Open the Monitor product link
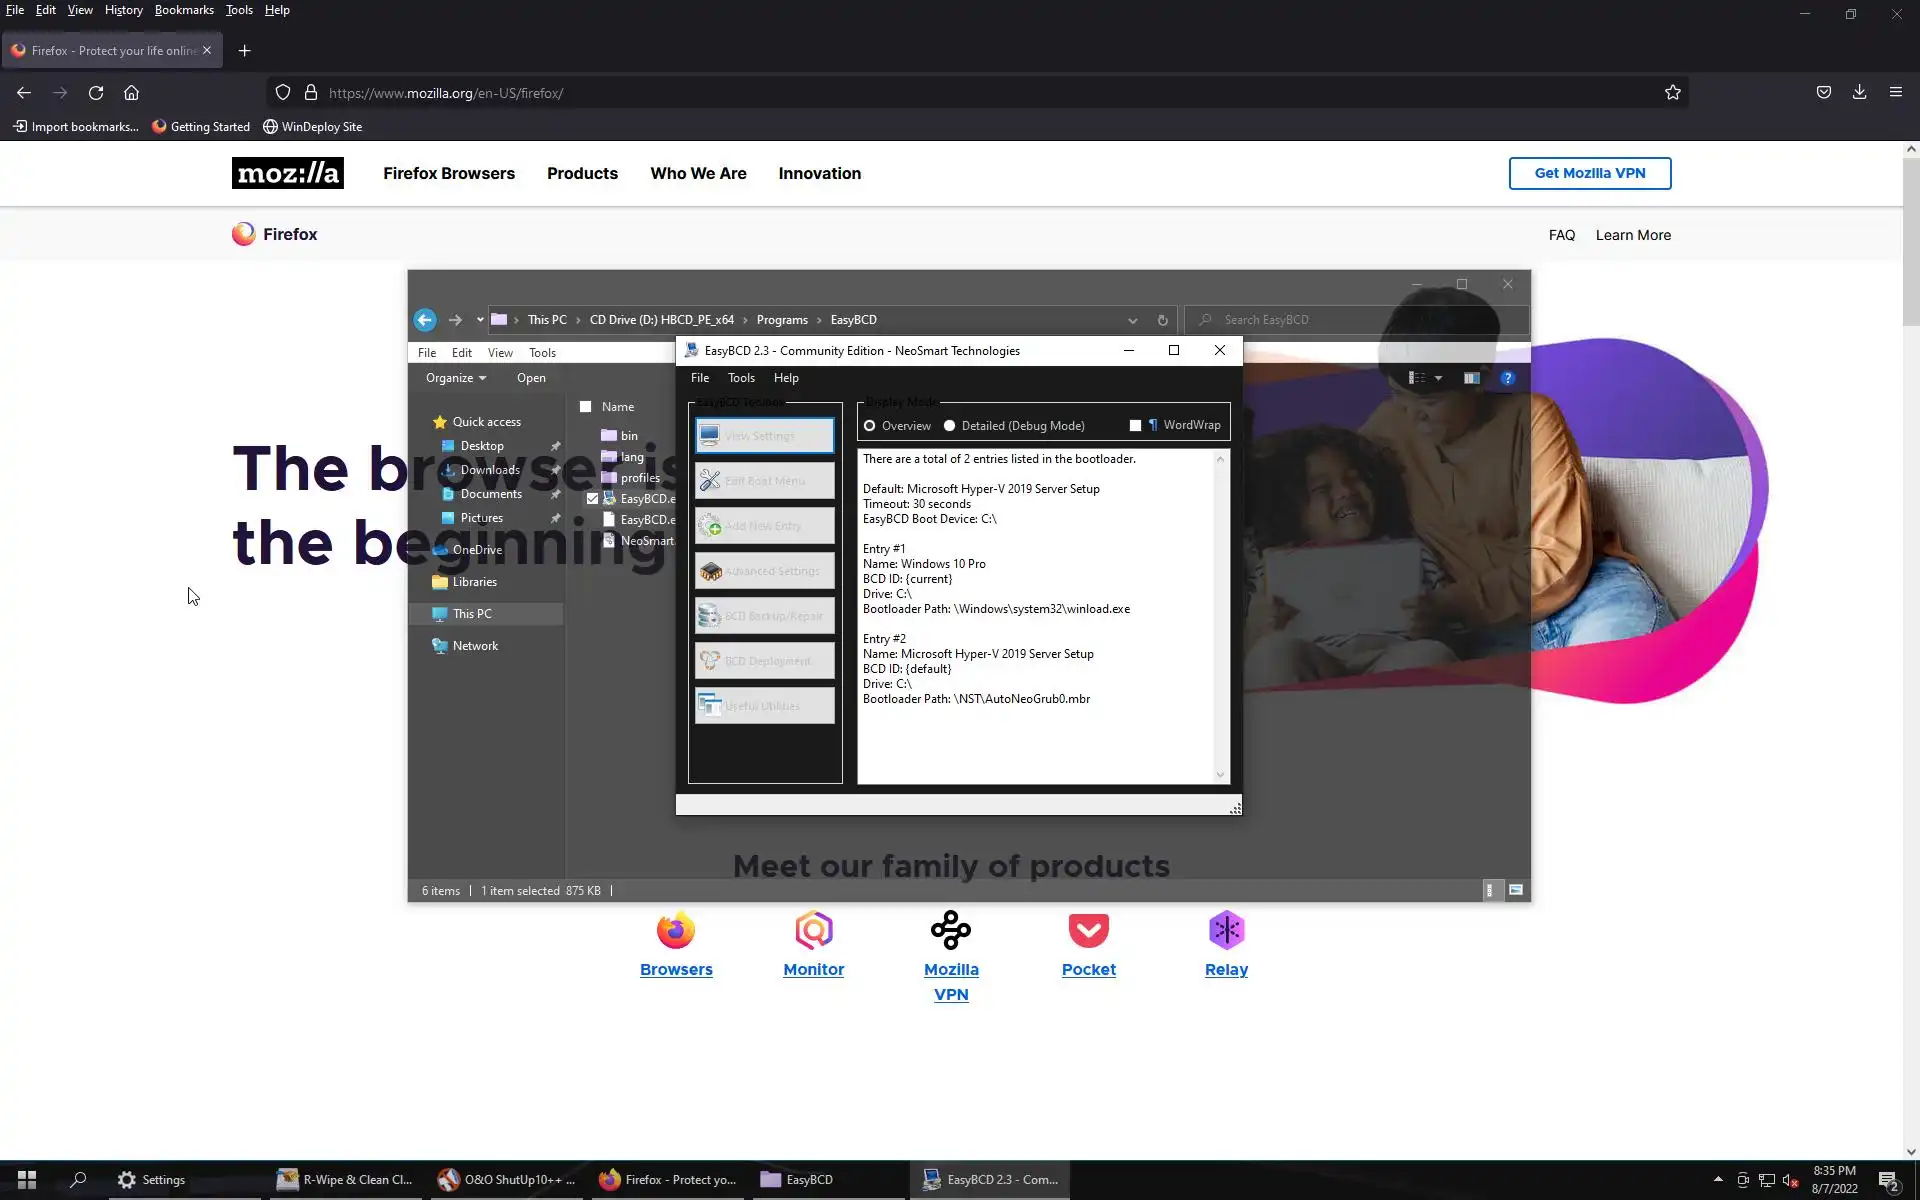 pyautogui.click(x=813, y=969)
